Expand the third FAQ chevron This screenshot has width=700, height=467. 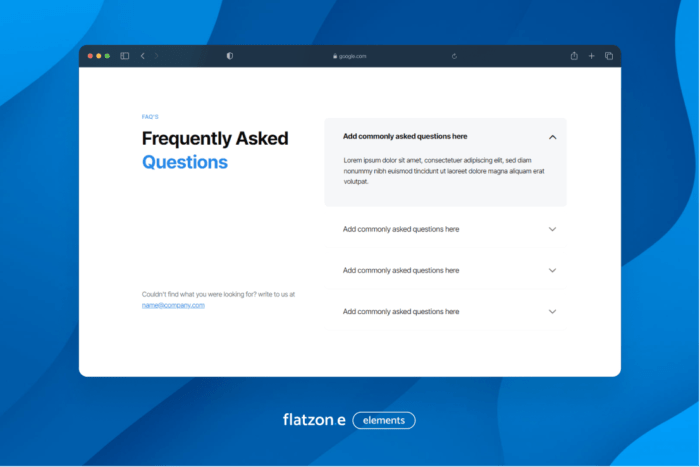(552, 270)
